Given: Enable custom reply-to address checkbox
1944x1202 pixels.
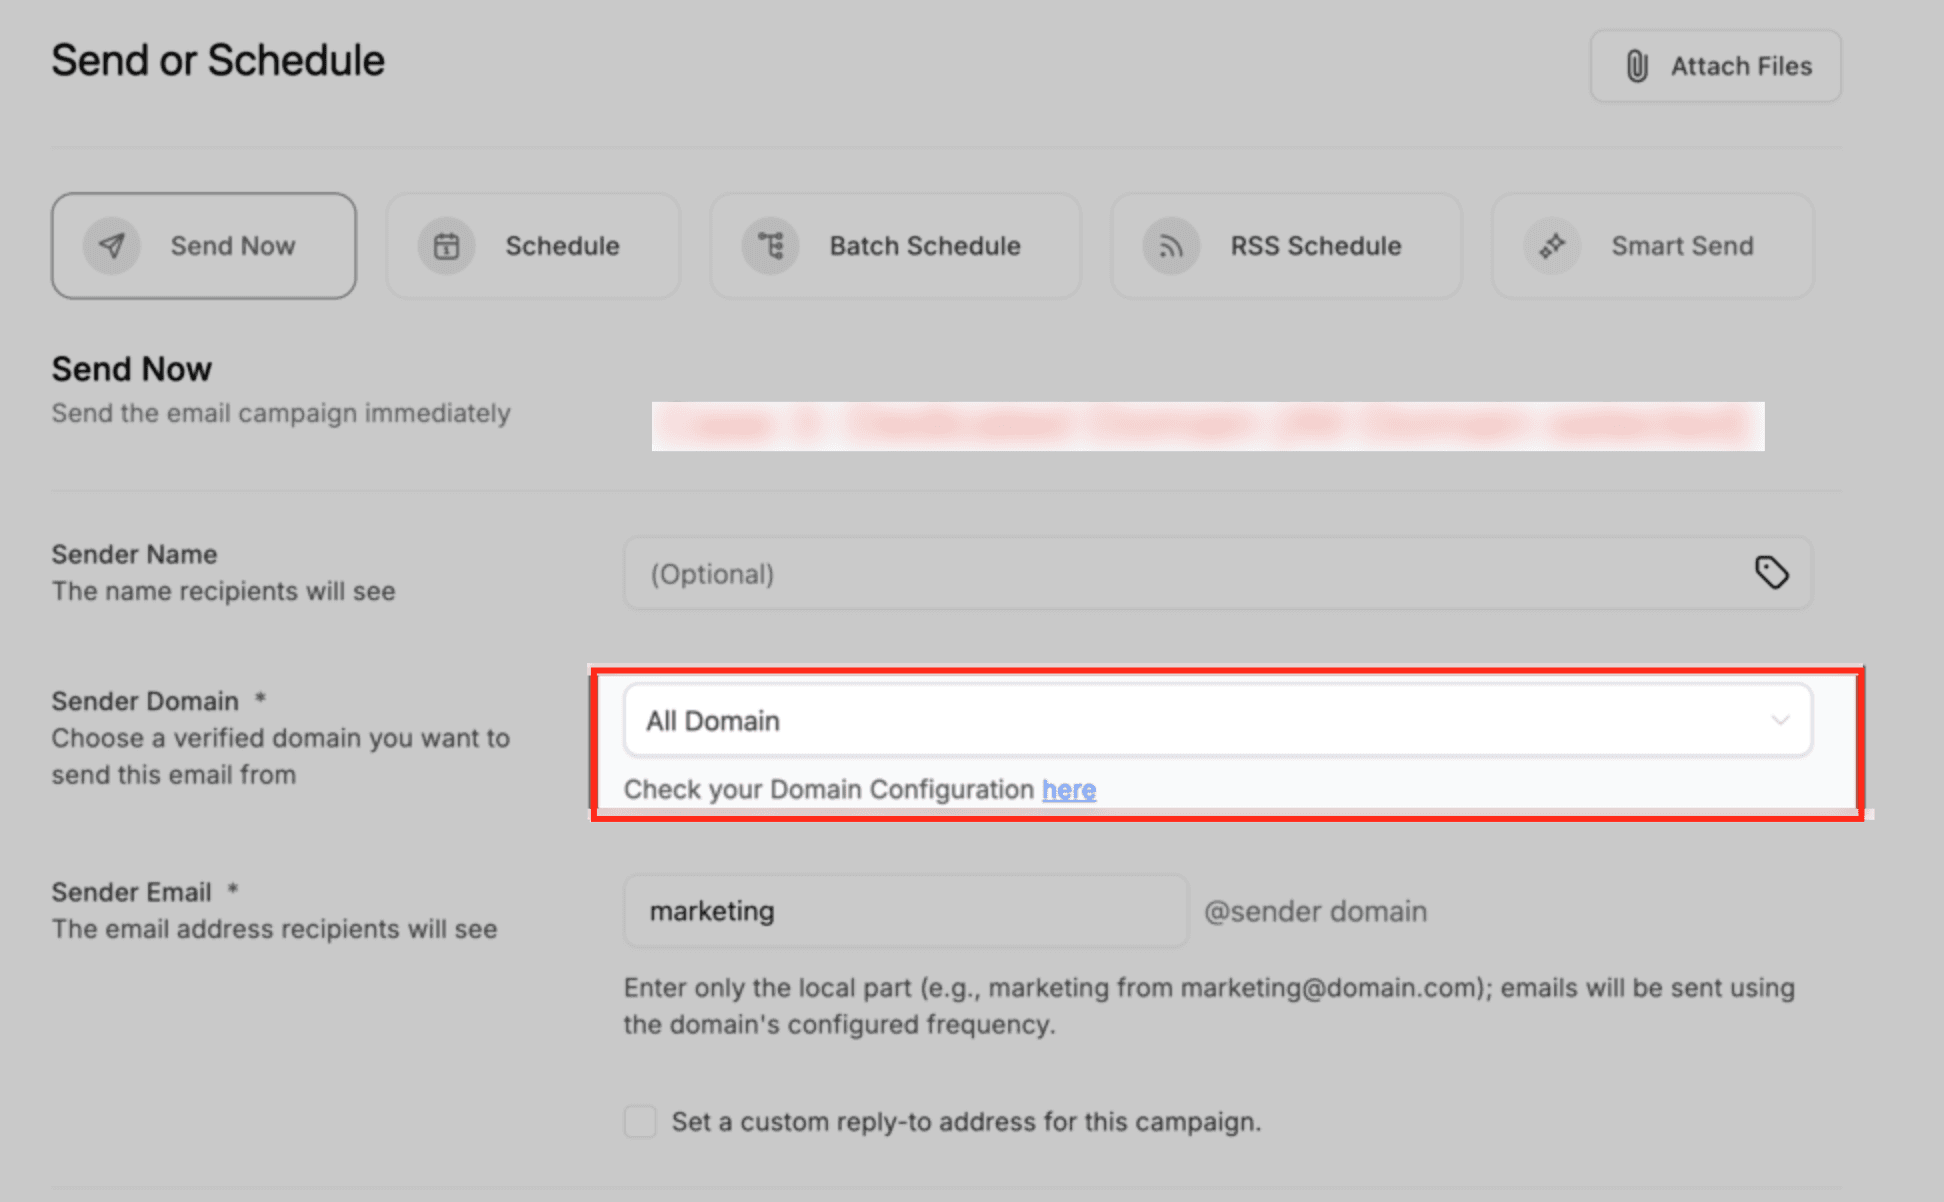Looking at the screenshot, I should 640,1121.
